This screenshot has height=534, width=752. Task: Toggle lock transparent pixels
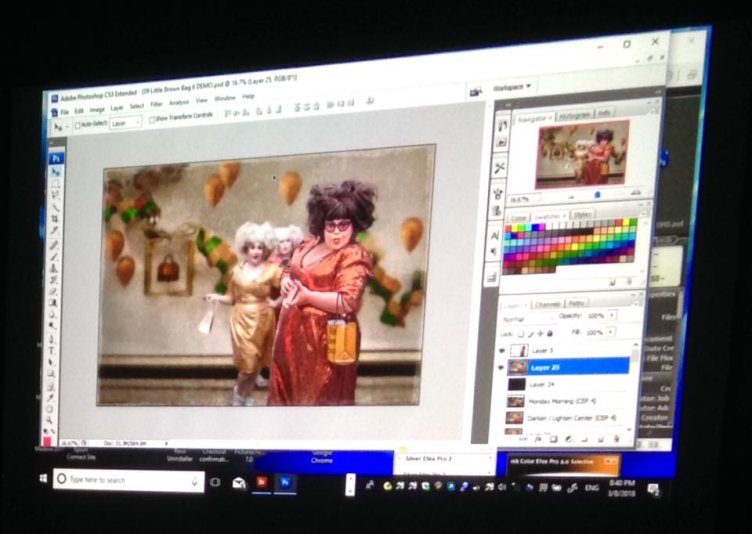pos(521,334)
